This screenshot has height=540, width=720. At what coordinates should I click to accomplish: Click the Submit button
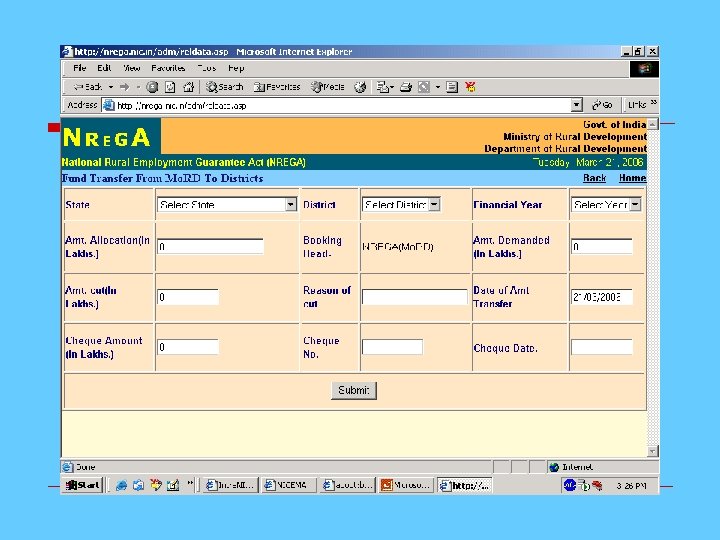tap(354, 390)
